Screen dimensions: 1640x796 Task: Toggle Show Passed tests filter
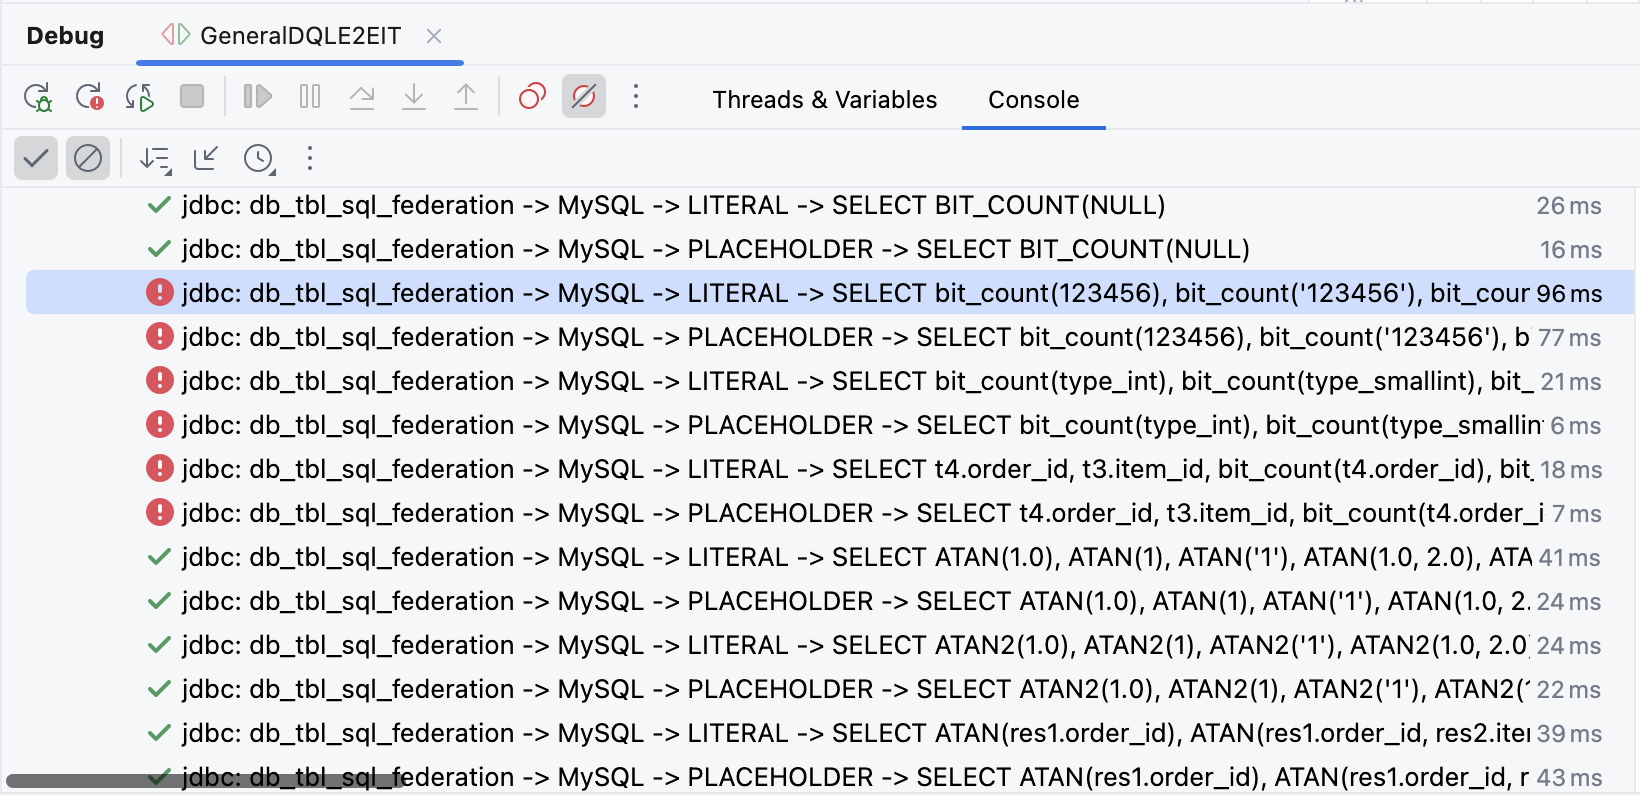point(36,158)
